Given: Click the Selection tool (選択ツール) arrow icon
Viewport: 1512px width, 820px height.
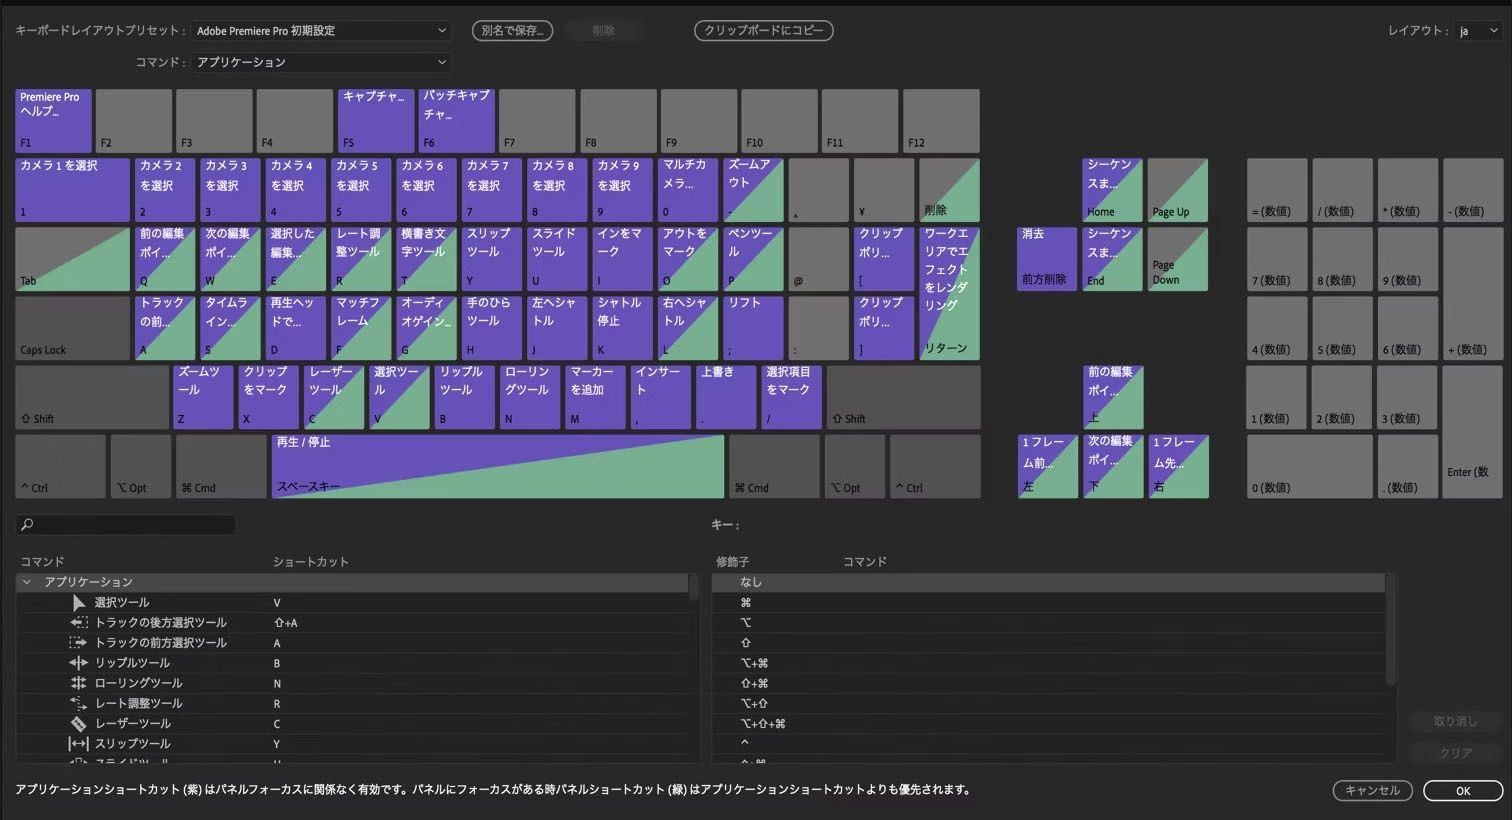Looking at the screenshot, I should point(79,602).
